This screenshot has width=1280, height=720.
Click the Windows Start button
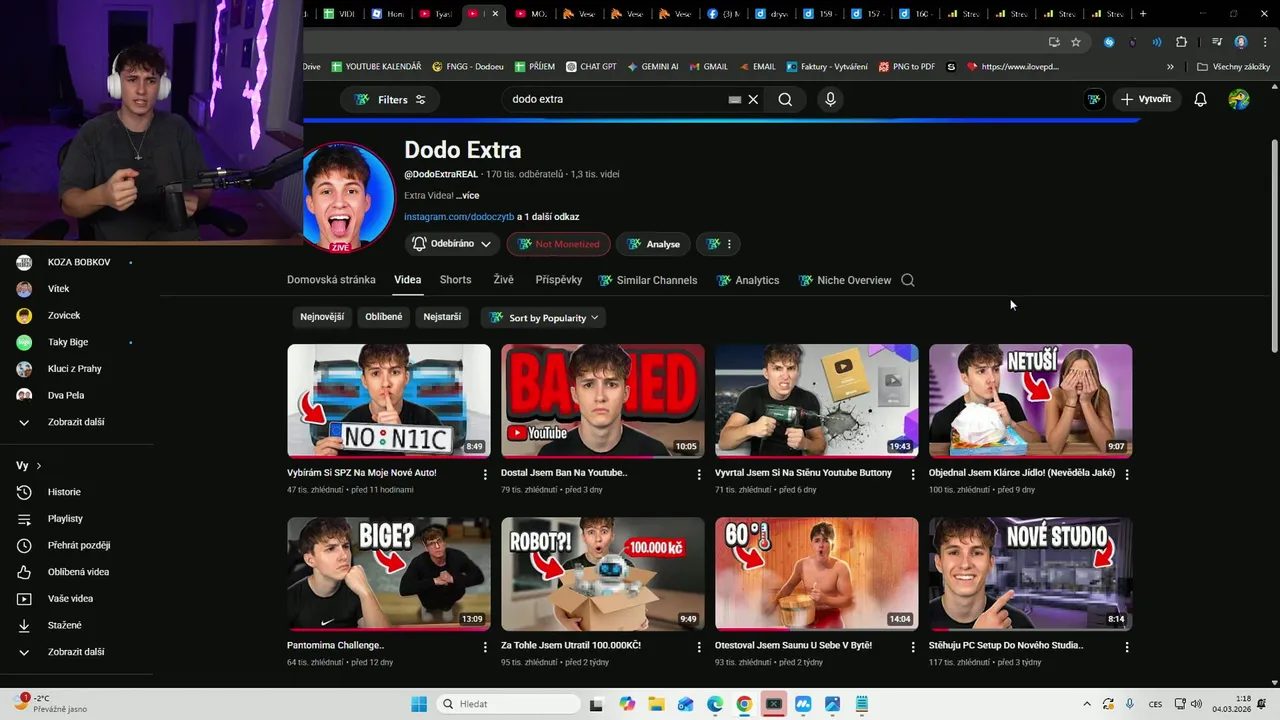(x=419, y=704)
